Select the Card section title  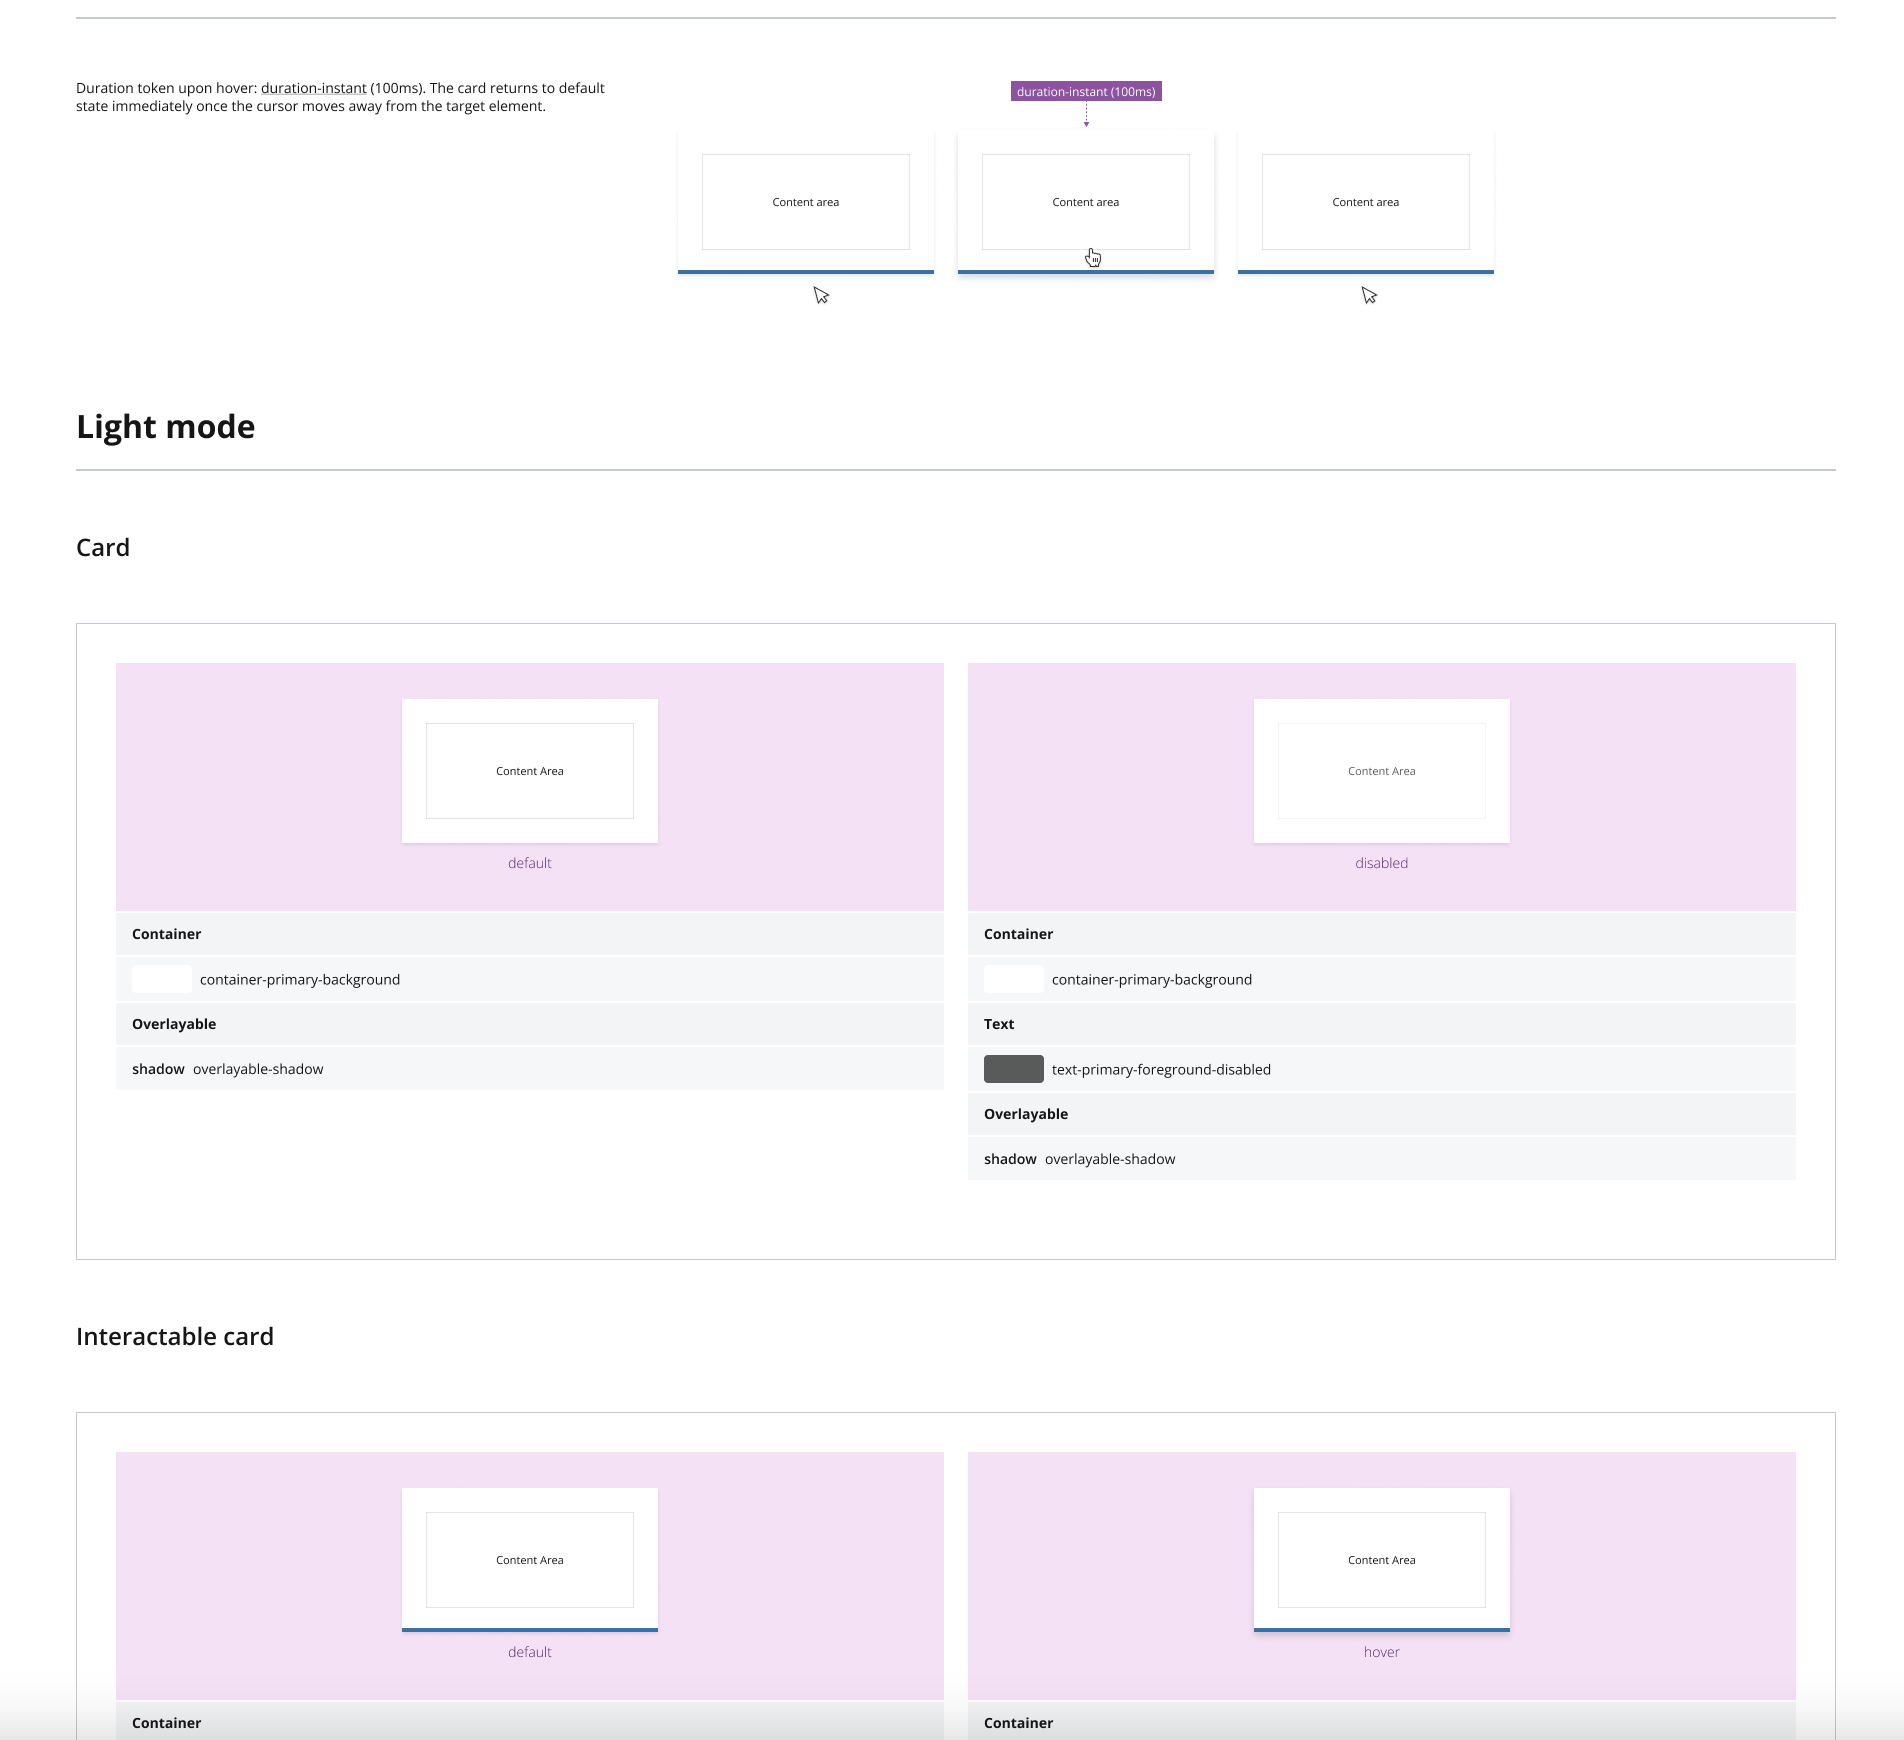(x=103, y=547)
